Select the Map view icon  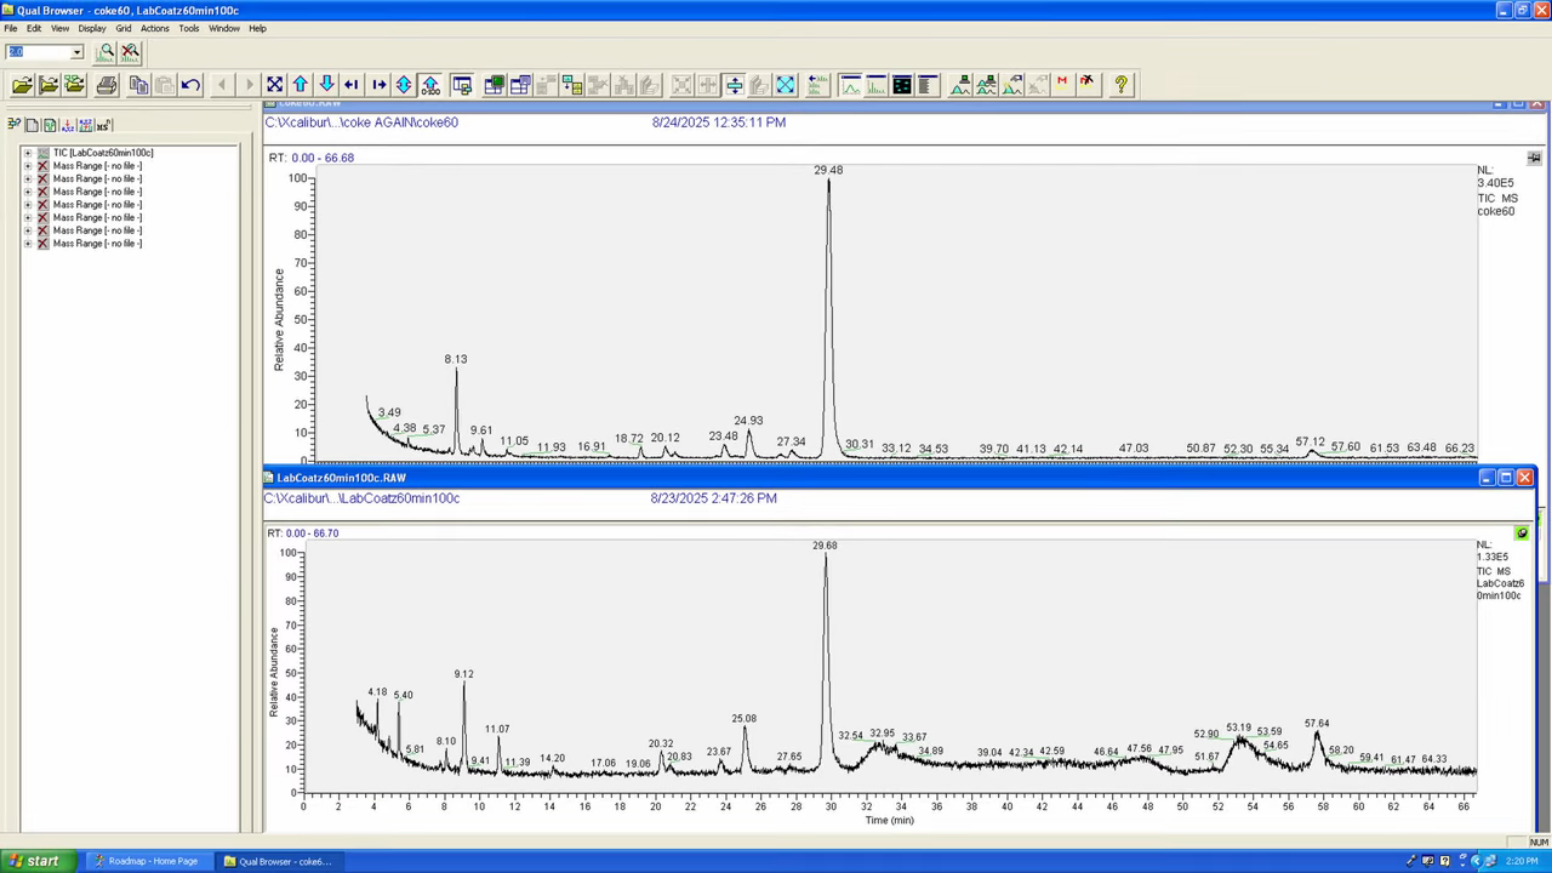[902, 85]
